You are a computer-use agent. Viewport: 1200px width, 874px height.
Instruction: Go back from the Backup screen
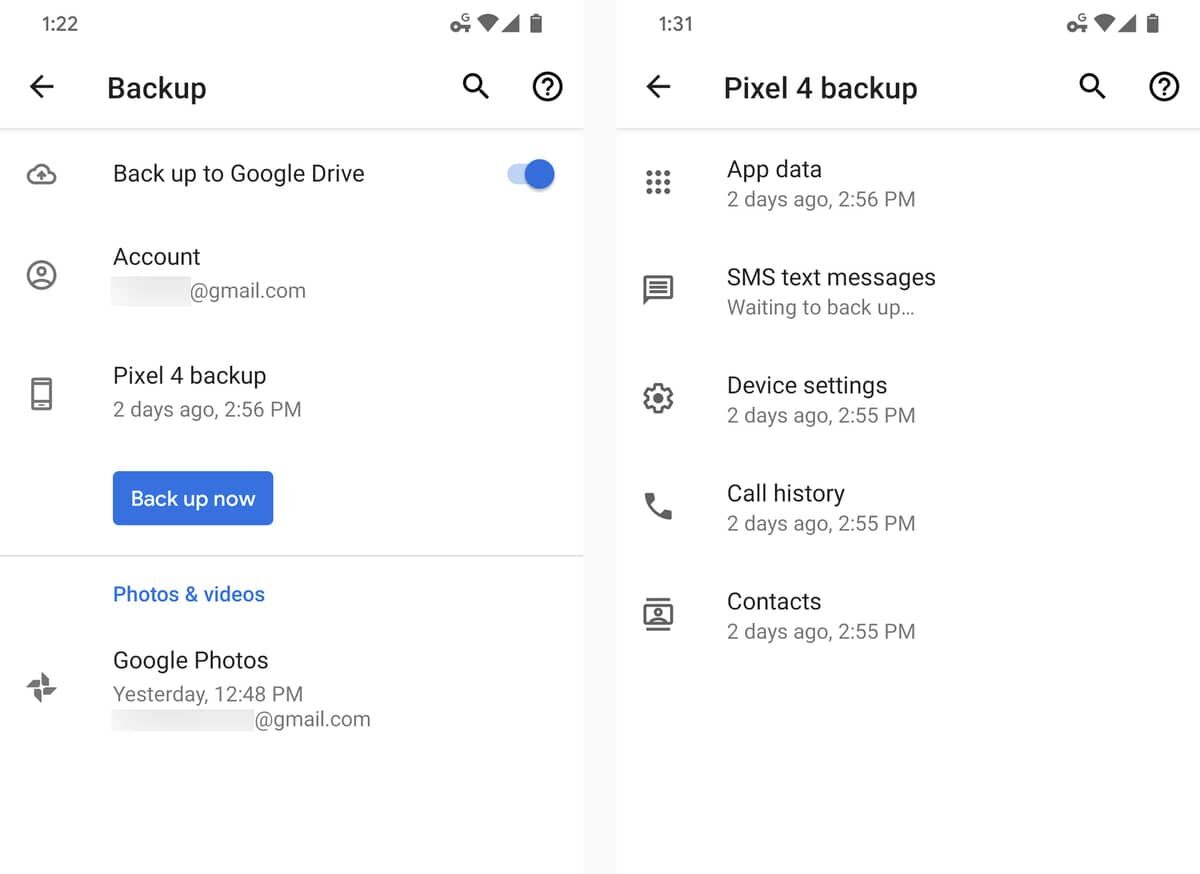[42, 88]
